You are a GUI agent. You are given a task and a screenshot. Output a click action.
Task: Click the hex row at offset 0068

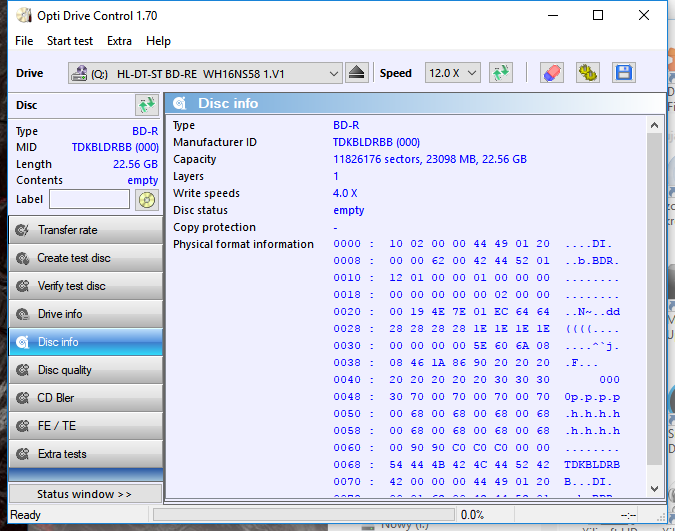coord(476,465)
